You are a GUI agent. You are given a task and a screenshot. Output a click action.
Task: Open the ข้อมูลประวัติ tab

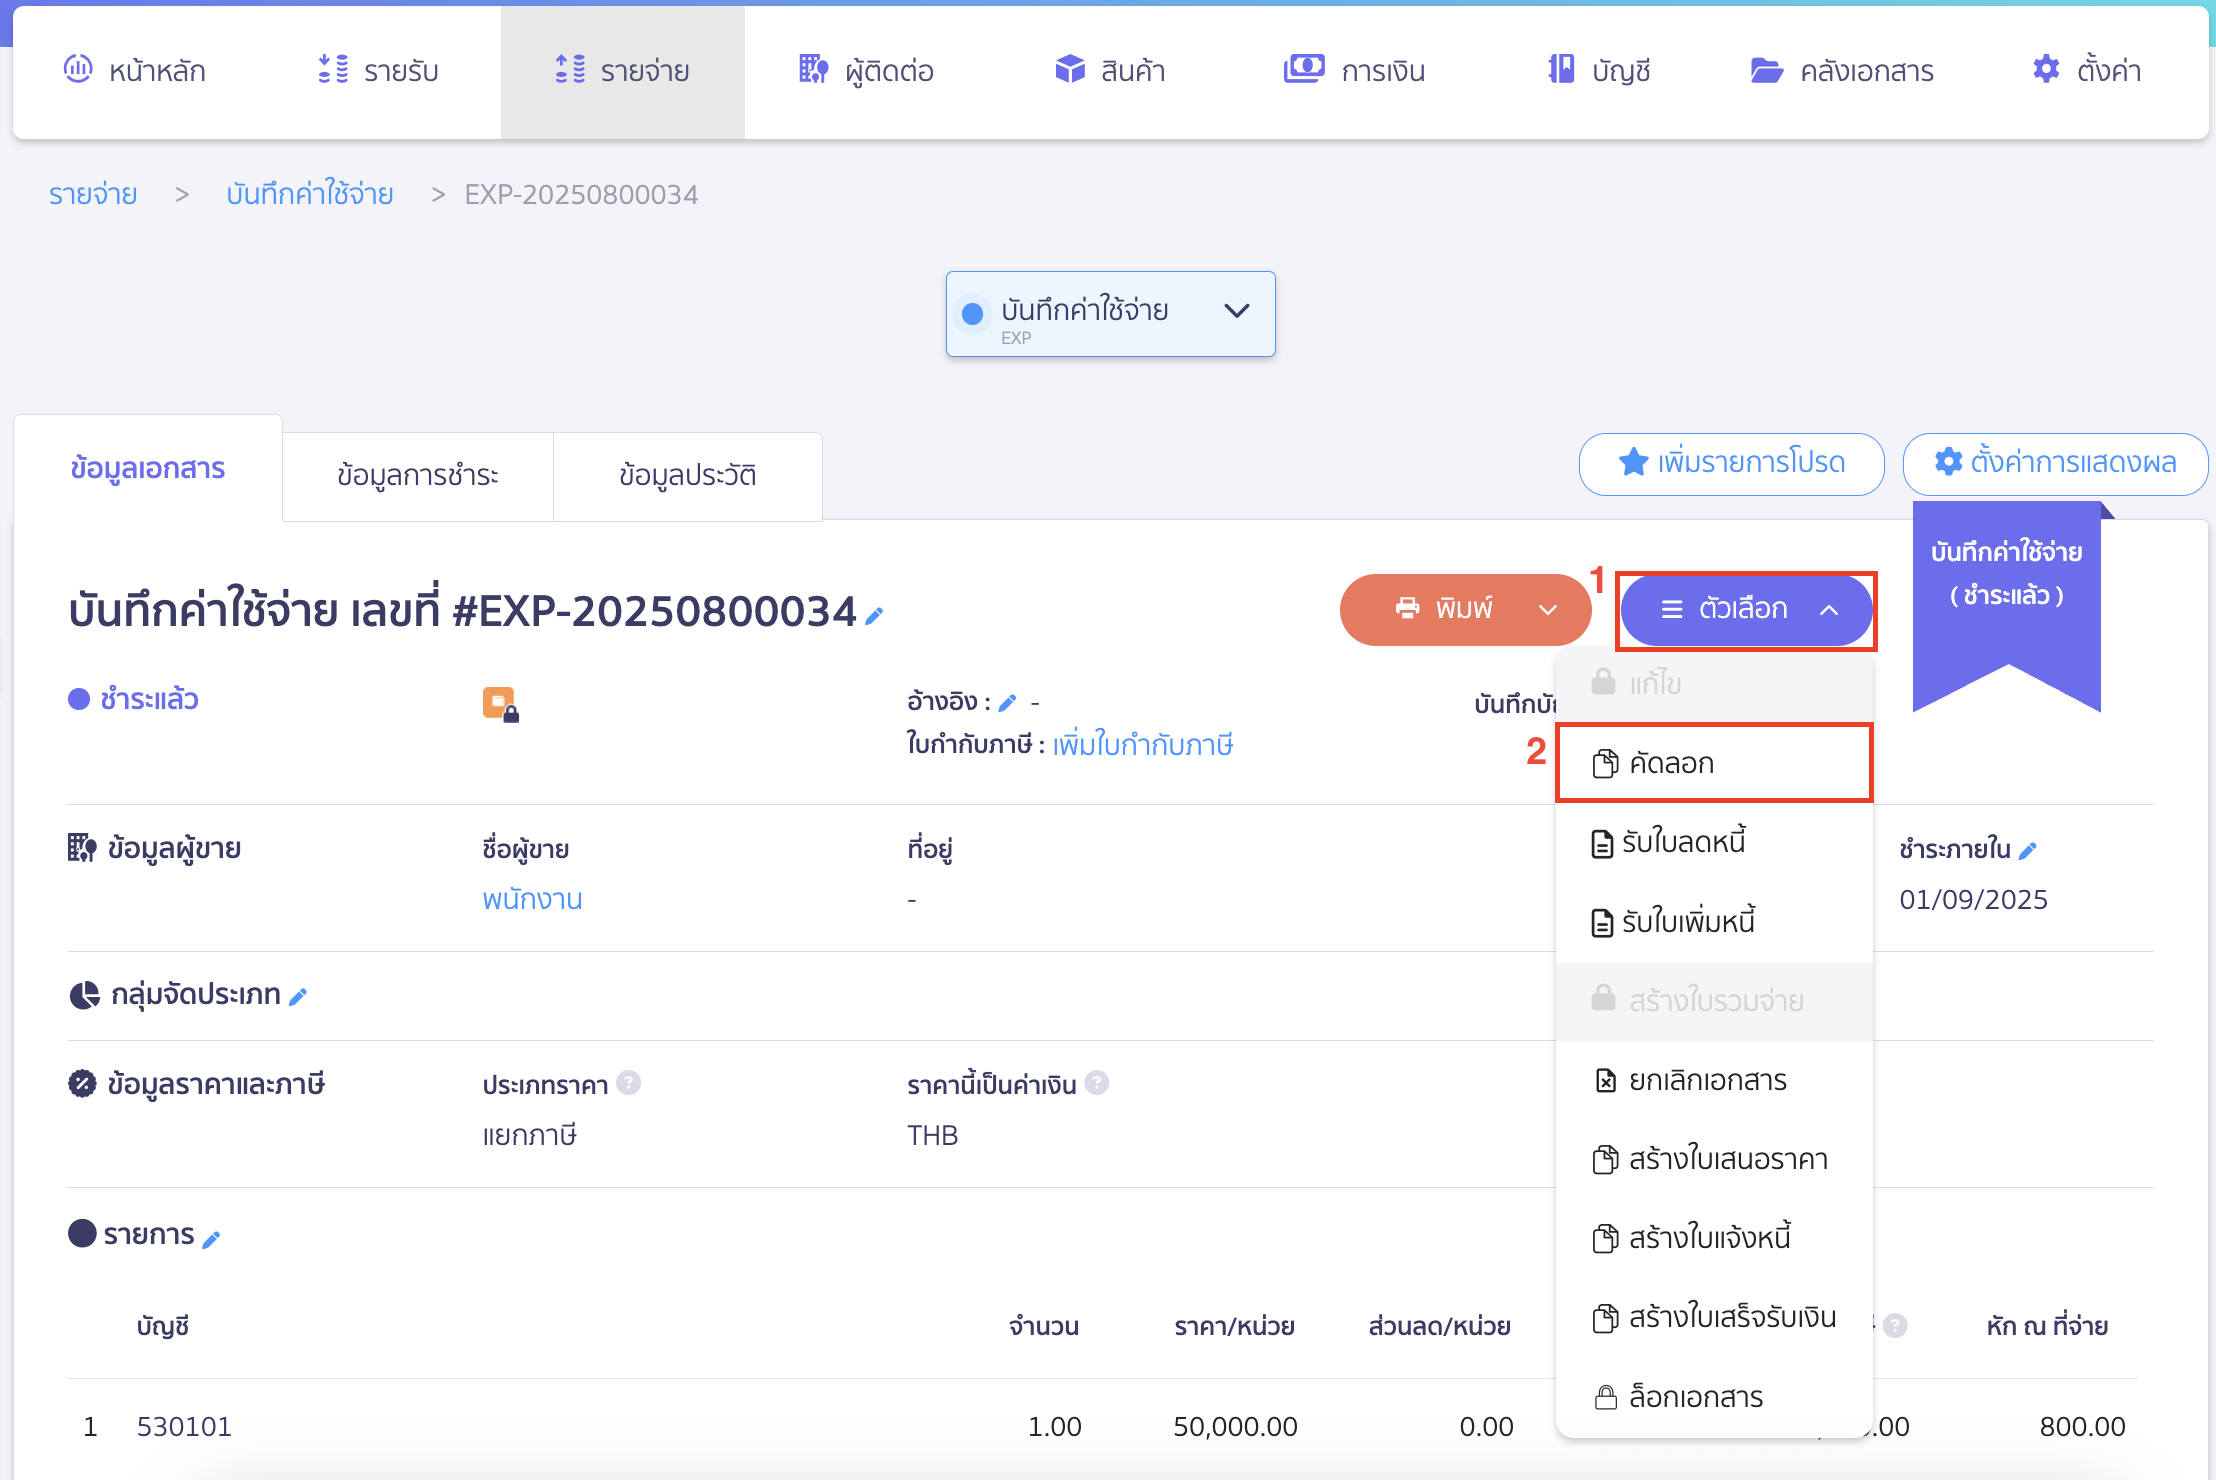click(x=687, y=475)
